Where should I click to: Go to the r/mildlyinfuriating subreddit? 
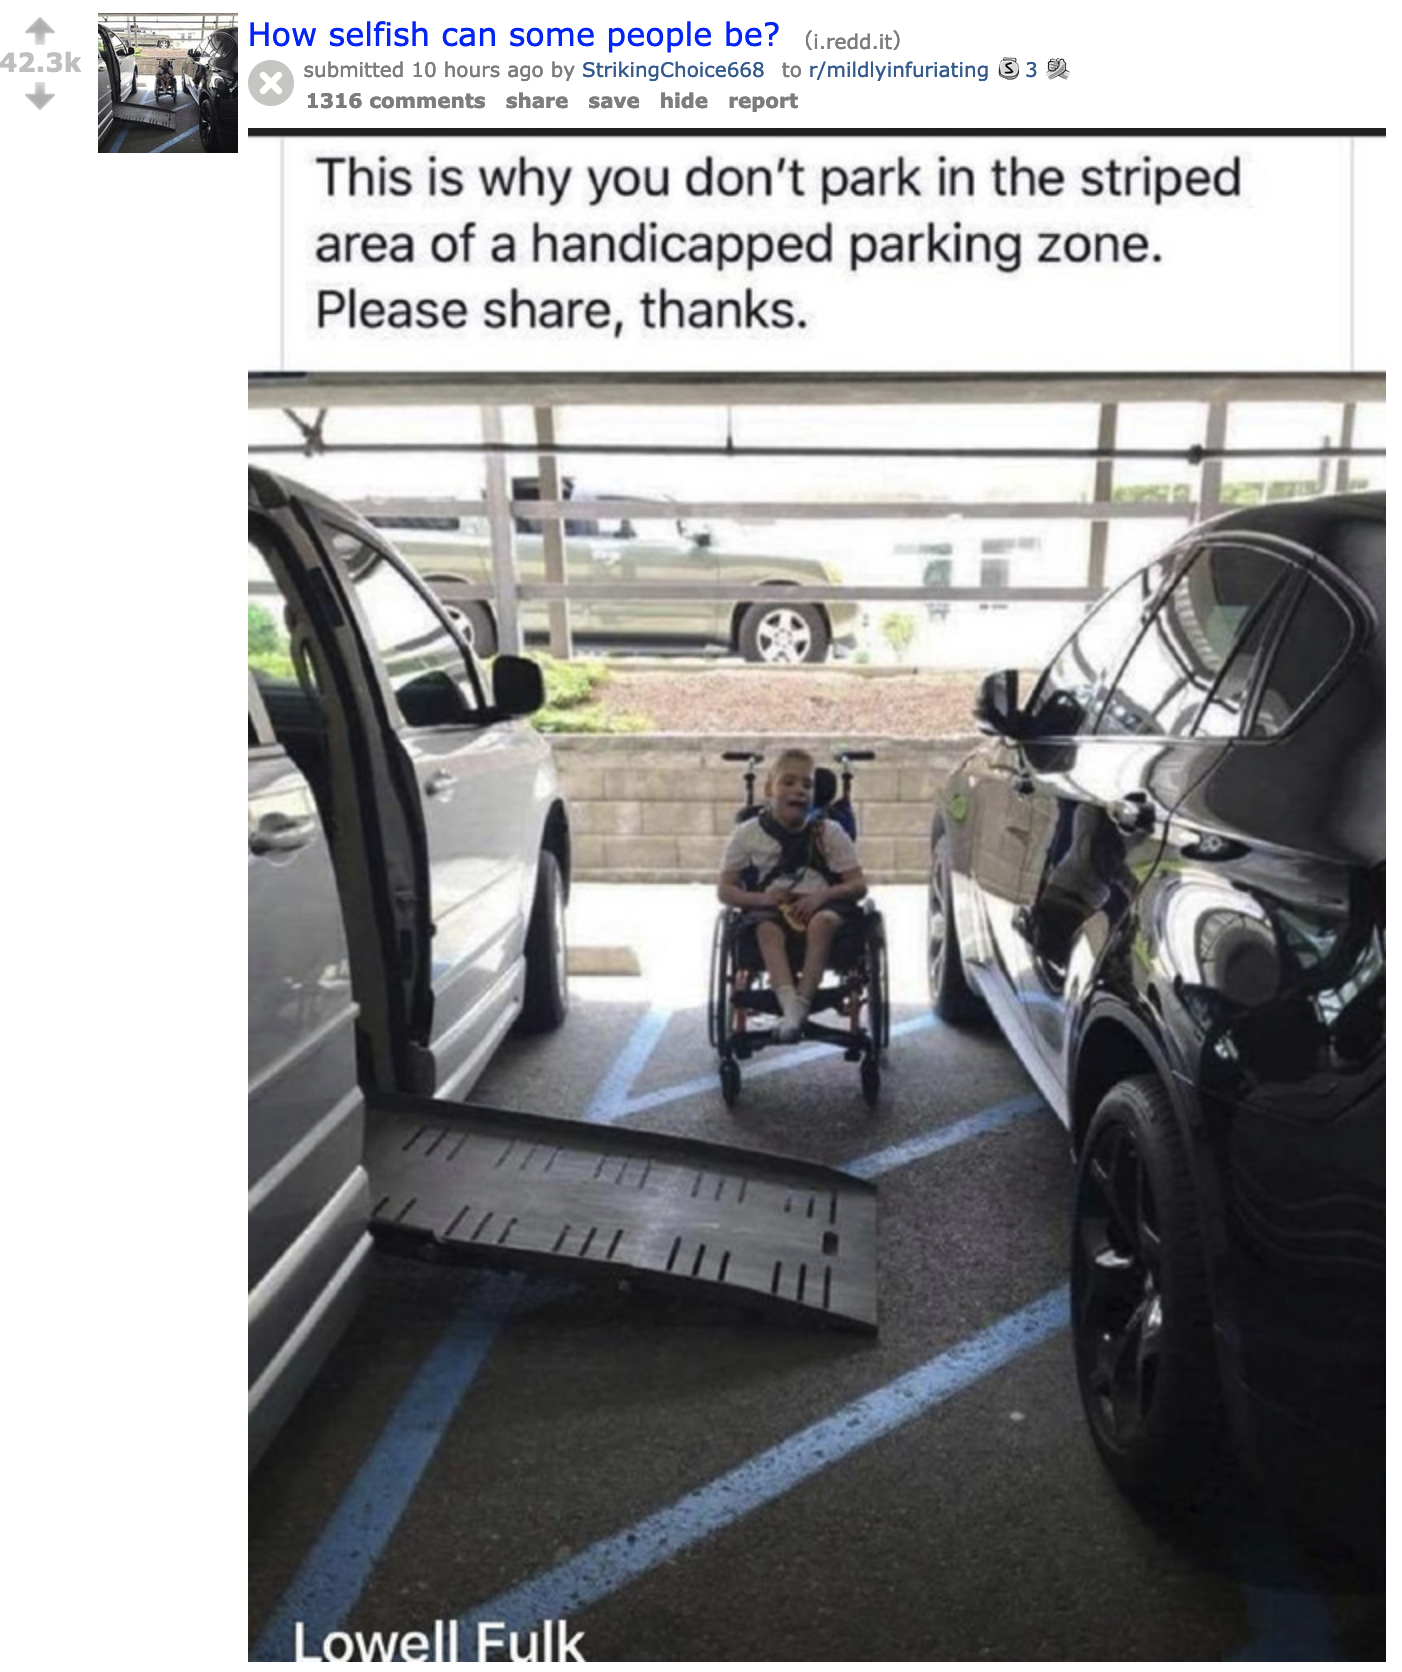898,70
